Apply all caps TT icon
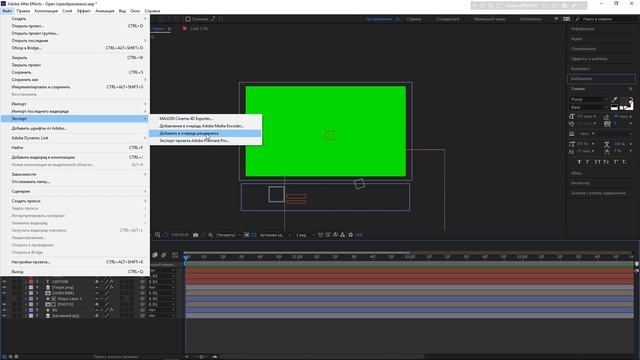This screenshot has height=360, width=640. [x=597, y=162]
